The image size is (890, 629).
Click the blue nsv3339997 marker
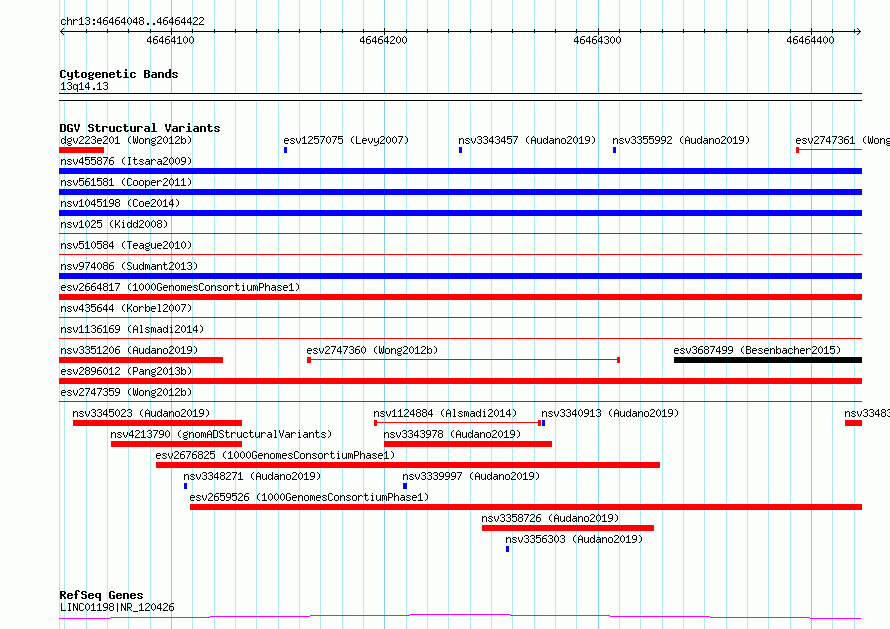click(405, 486)
